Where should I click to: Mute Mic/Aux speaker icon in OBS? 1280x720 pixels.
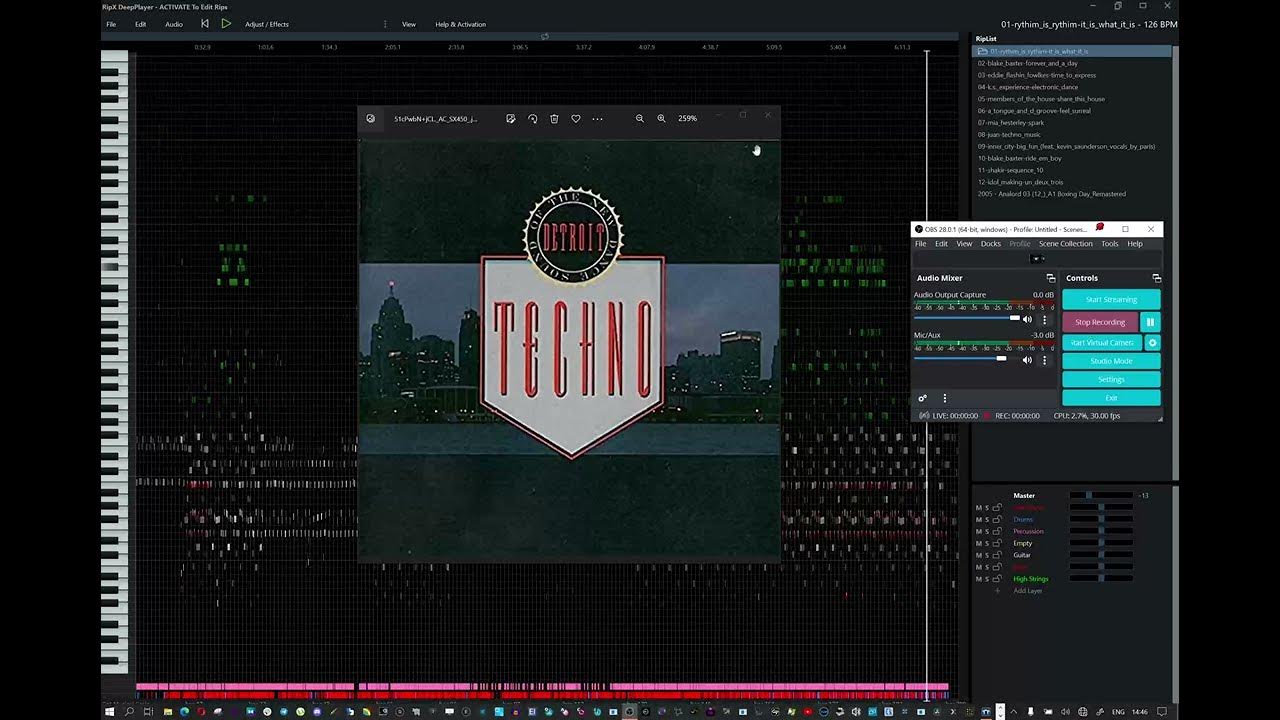(1027, 360)
